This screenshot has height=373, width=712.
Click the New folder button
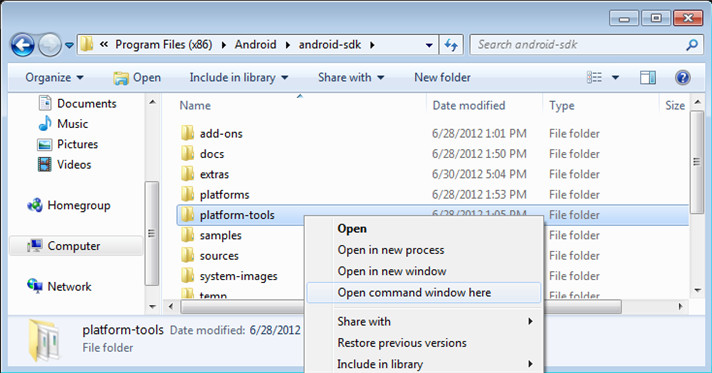pyautogui.click(x=442, y=78)
